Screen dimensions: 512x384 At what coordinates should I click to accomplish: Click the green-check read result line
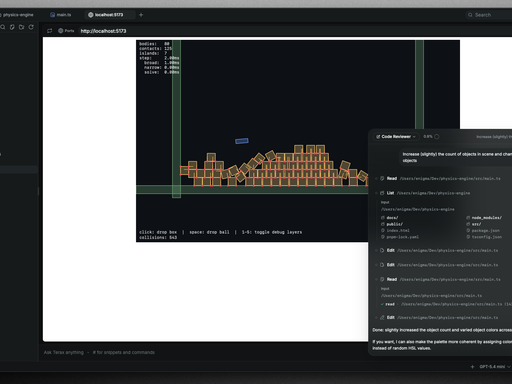click(446, 304)
